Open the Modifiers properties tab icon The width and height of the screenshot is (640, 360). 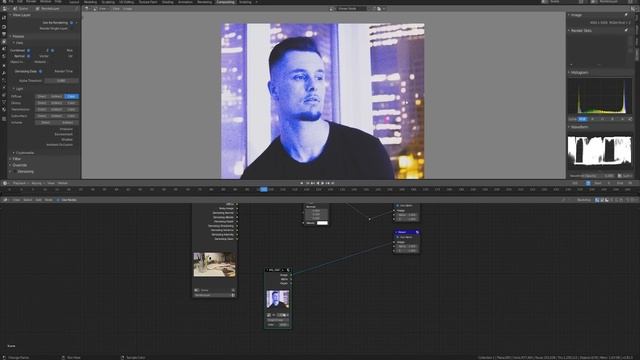click(x=4, y=73)
